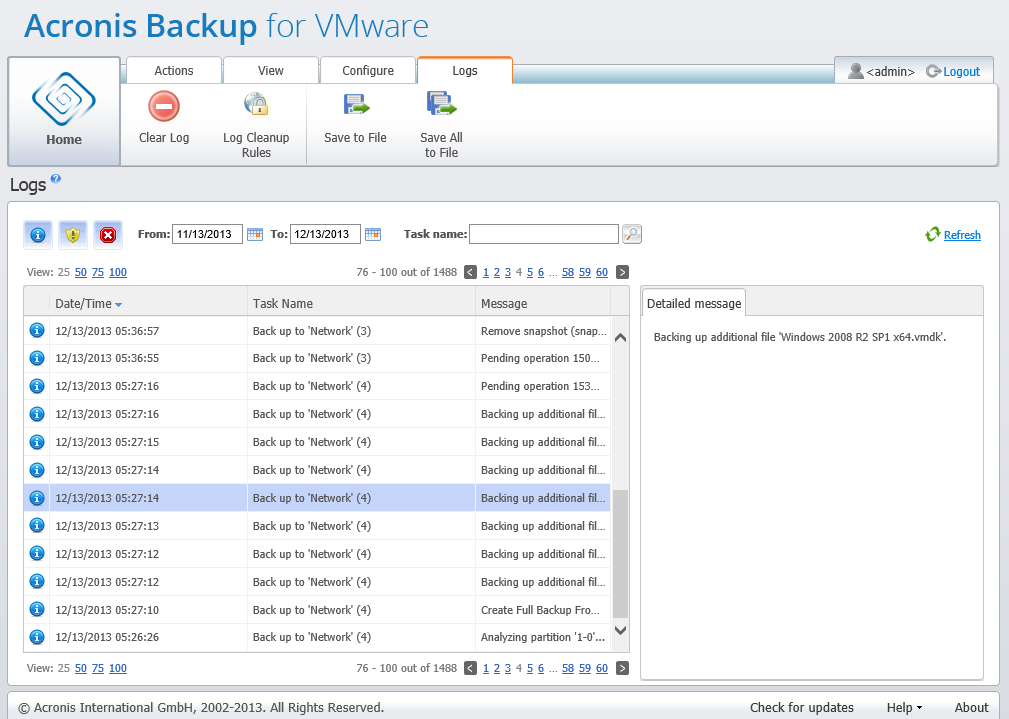The image size is (1009, 719).
Task: Open Log Cleanup Rules
Action: click(x=256, y=125)
